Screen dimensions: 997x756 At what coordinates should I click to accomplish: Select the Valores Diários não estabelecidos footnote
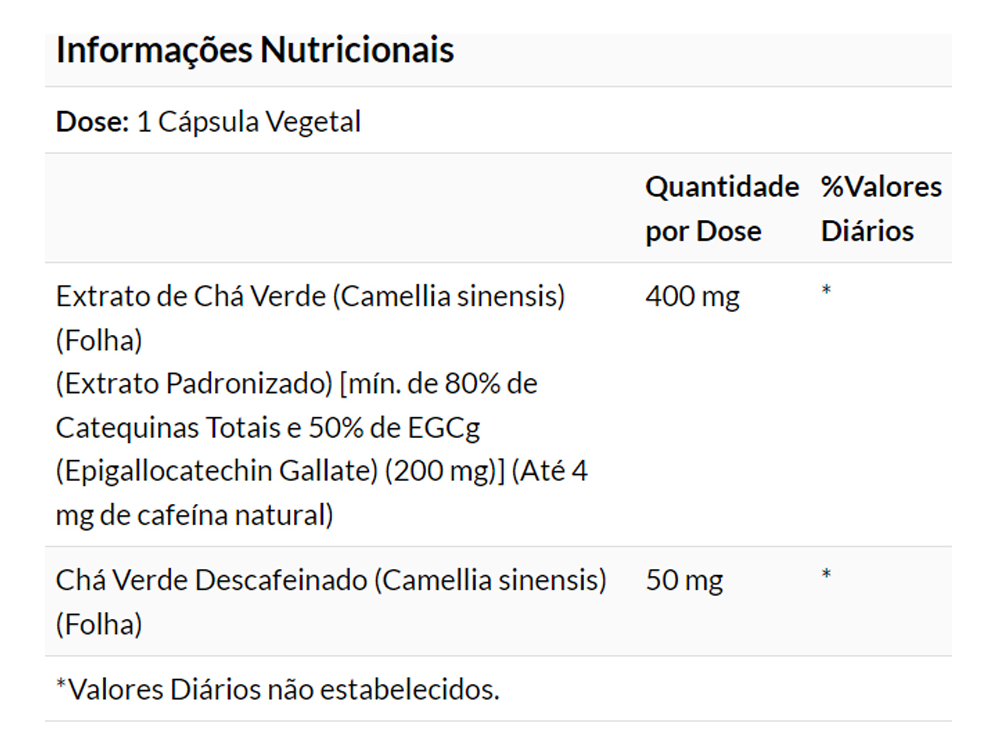point(278,689)
